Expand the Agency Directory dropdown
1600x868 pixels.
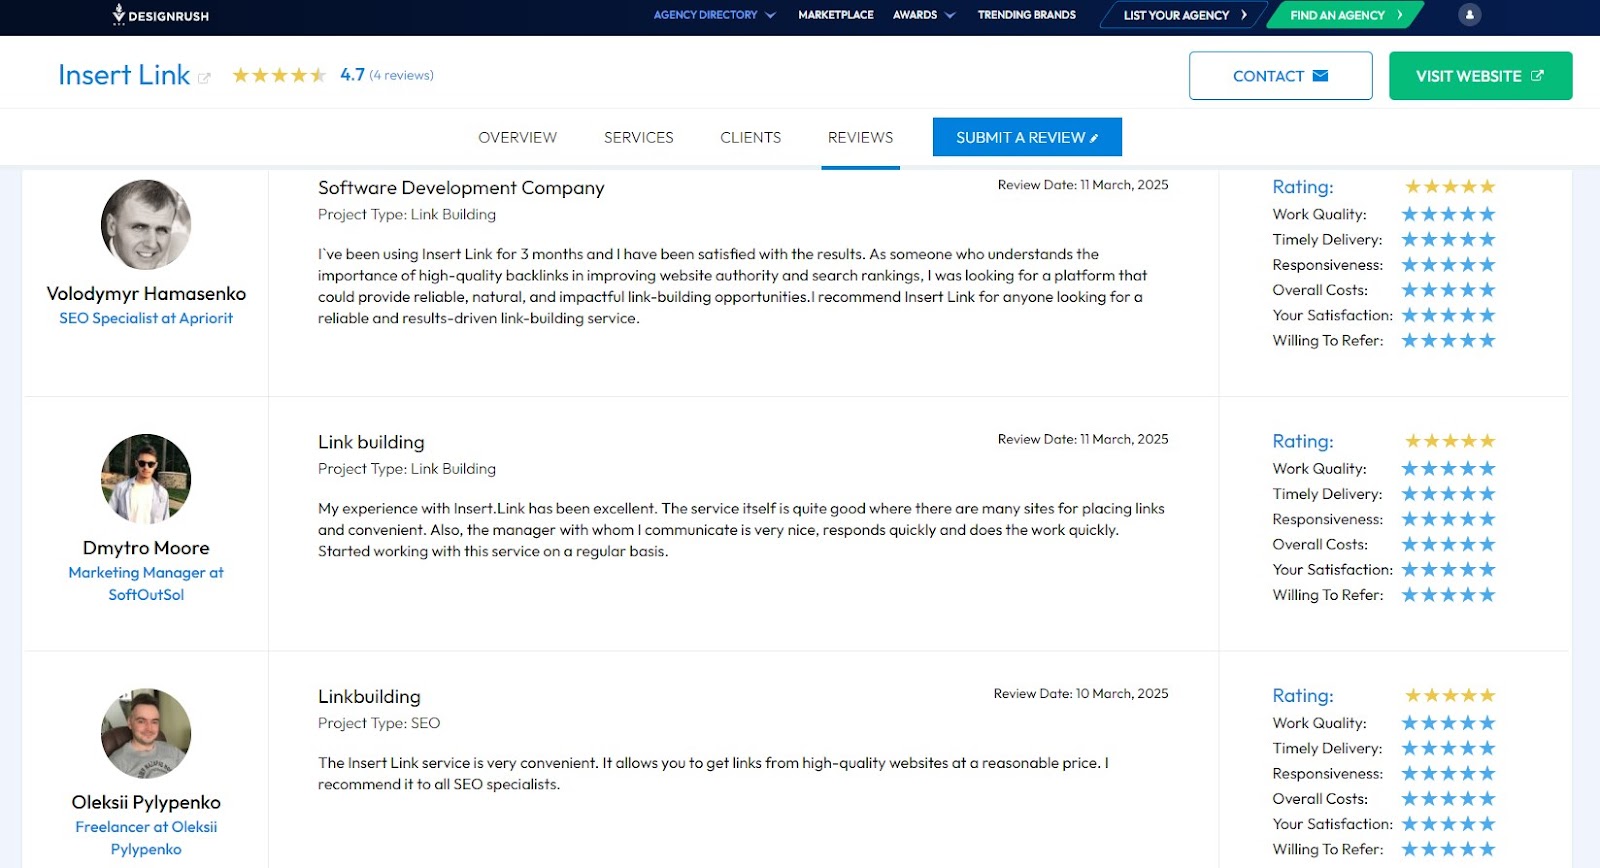[714, 15]
